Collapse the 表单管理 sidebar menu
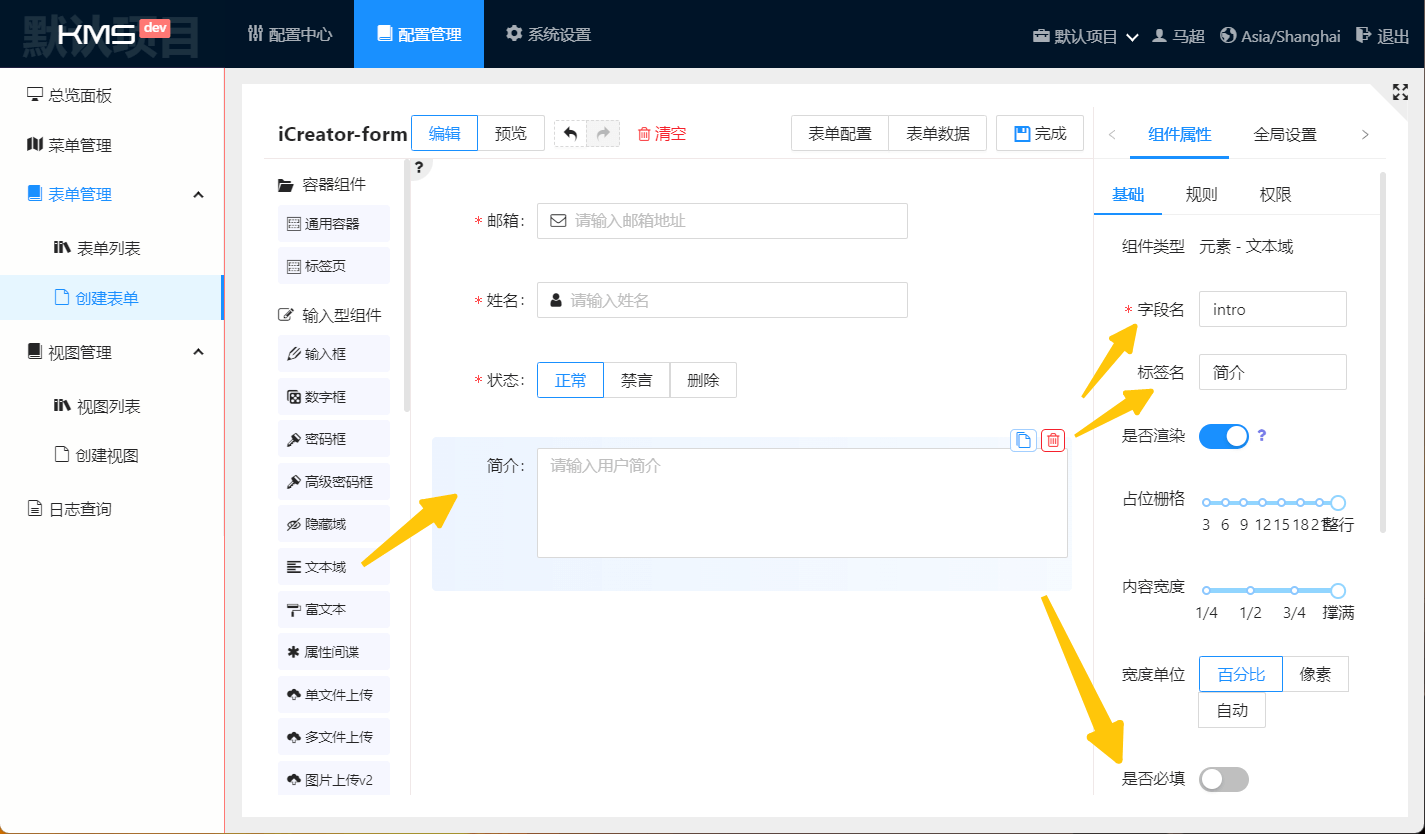This screenshot has width=1425, height=834. (x=198, y=194)
